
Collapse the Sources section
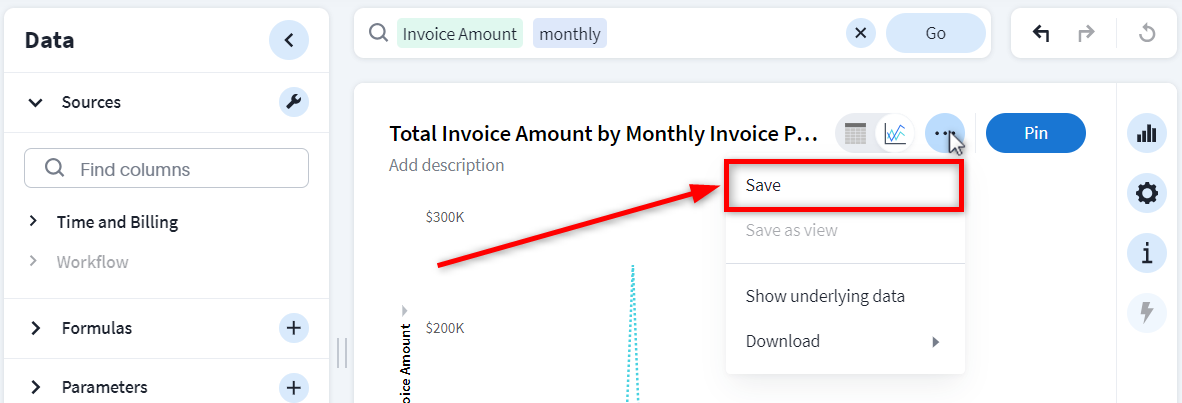[36, 102]
